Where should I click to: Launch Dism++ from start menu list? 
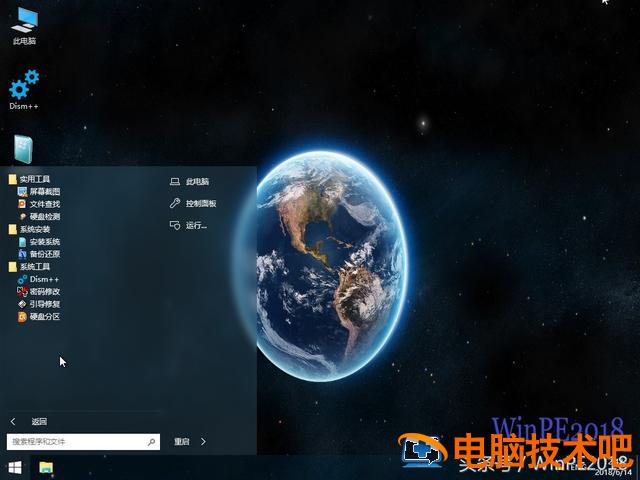38,279
